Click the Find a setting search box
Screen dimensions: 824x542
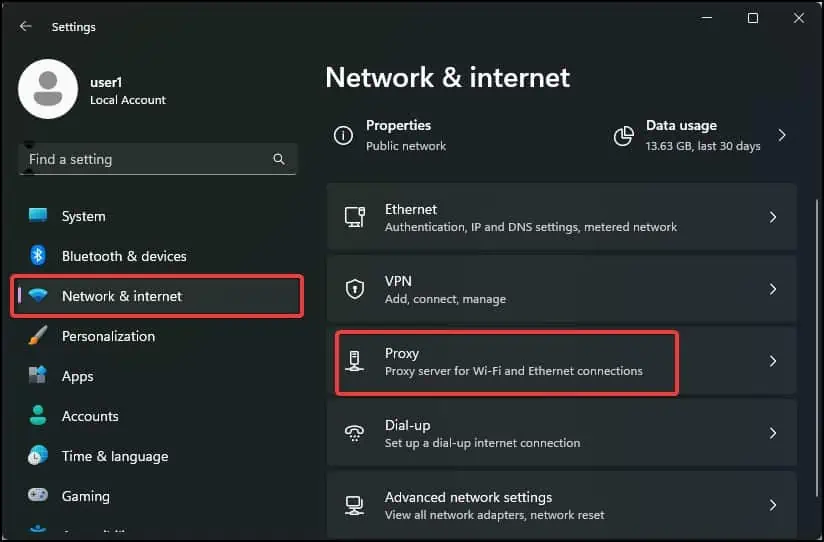(x=145, y=159)
